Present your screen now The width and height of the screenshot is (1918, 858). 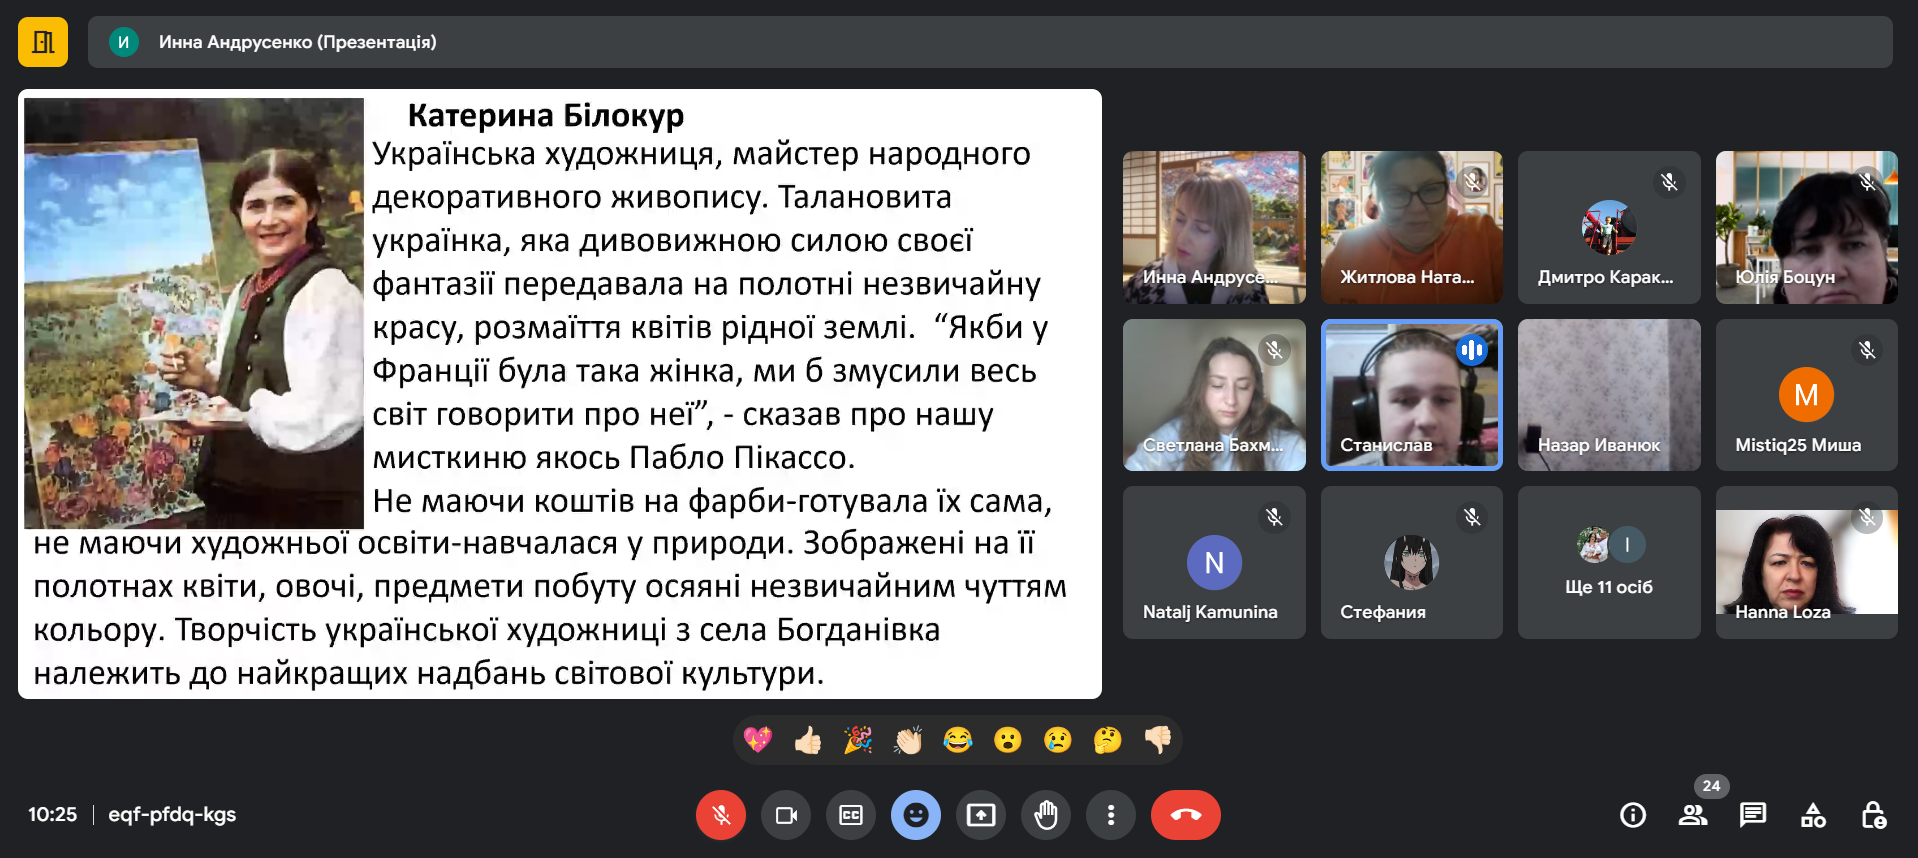coord(981,815)
